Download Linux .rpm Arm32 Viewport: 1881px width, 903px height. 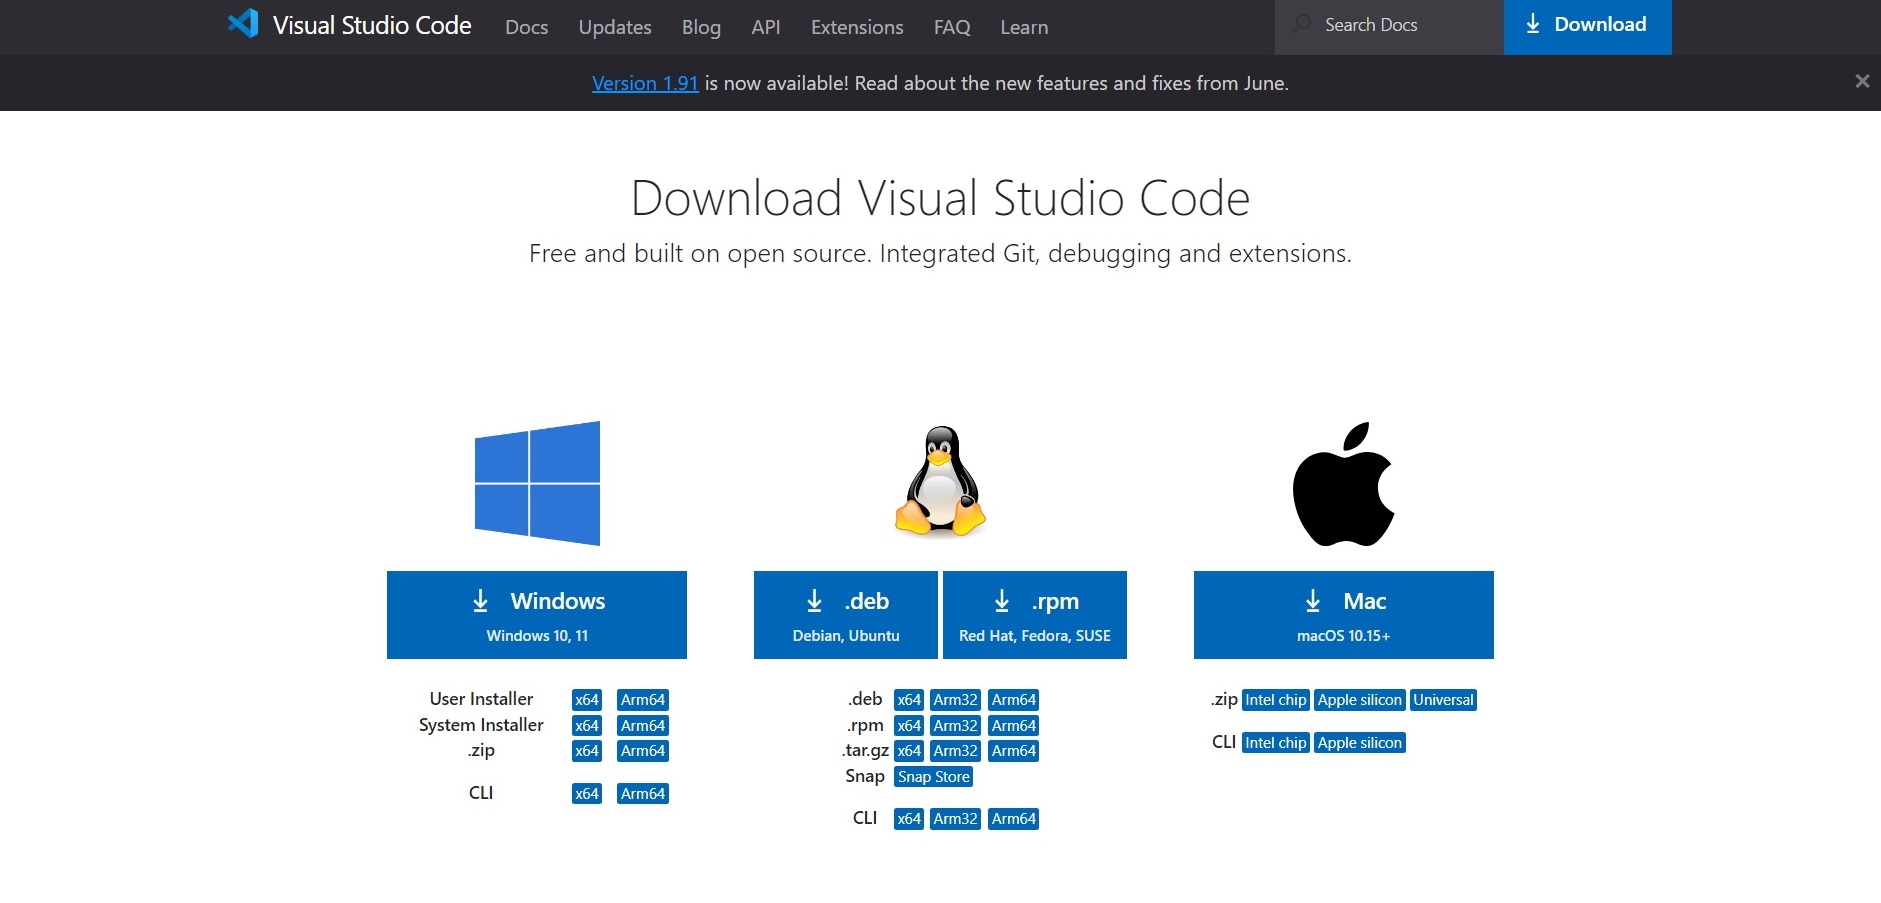pos(955,726)
